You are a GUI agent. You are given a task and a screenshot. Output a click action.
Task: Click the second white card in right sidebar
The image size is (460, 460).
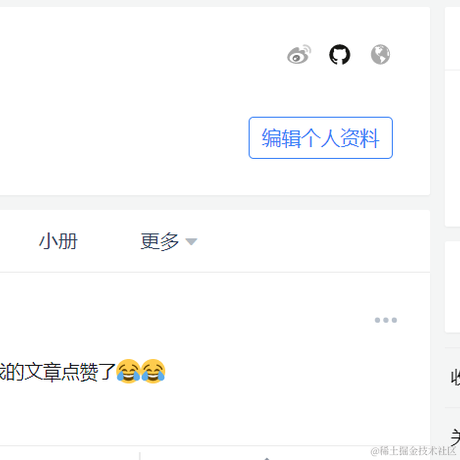452,148
